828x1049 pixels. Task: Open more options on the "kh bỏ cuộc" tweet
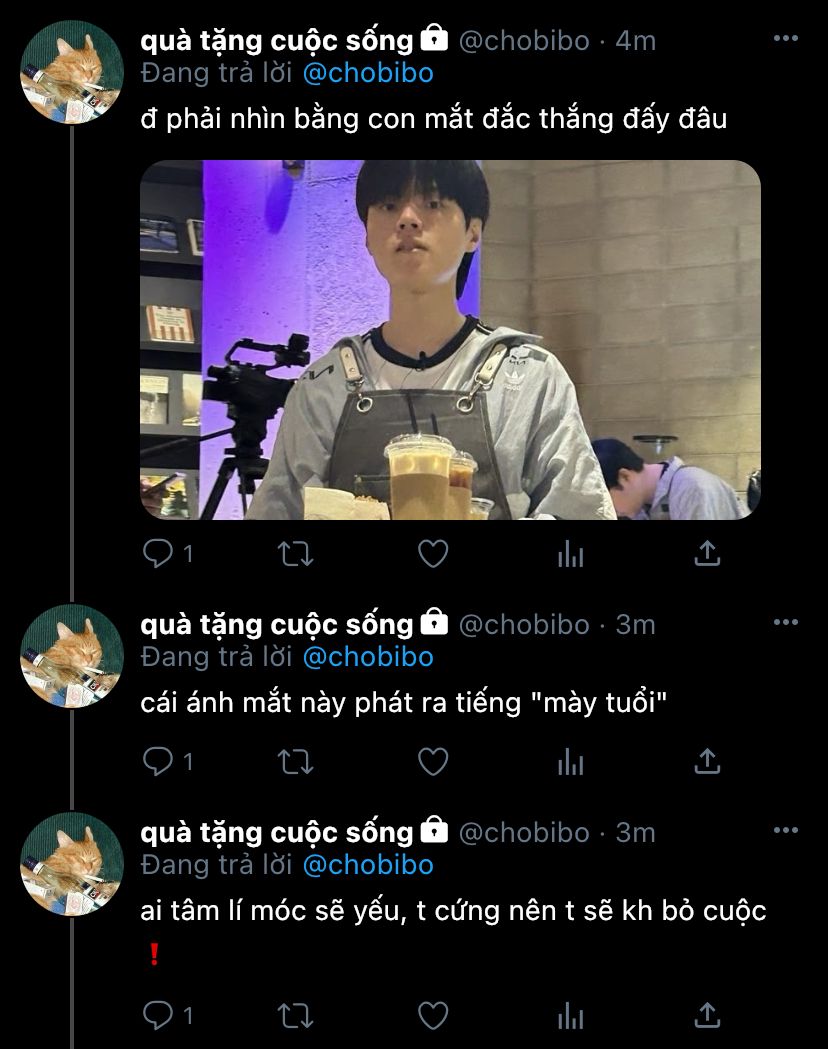tap(786, 831)
